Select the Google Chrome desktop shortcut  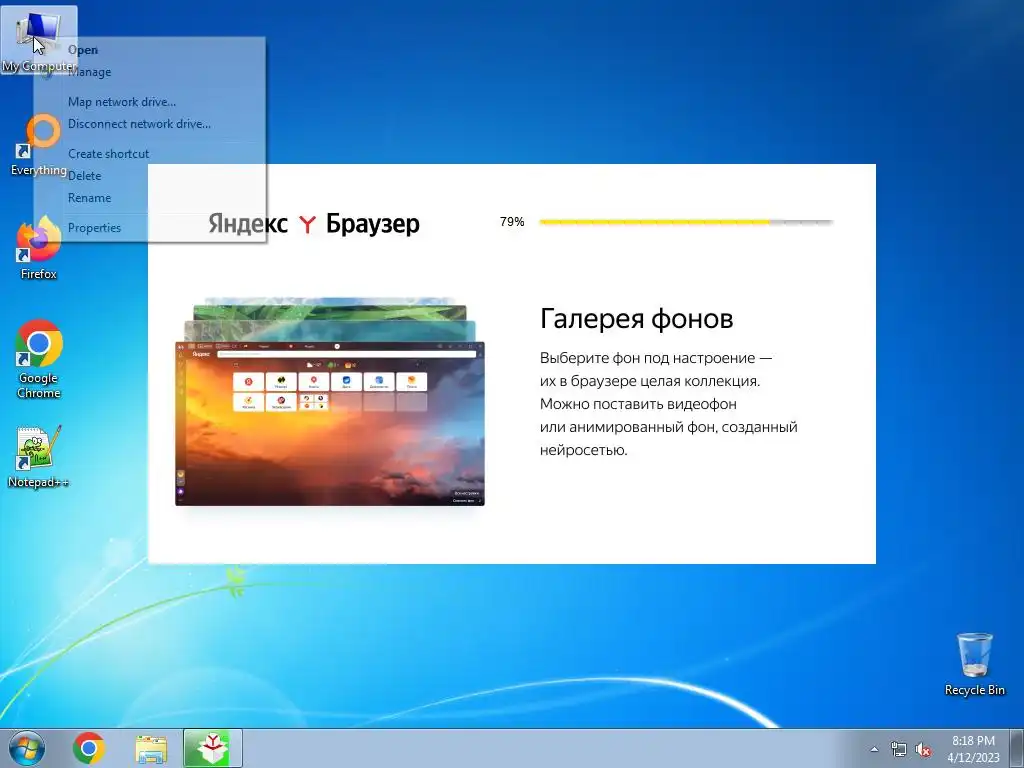coord(39,359)
